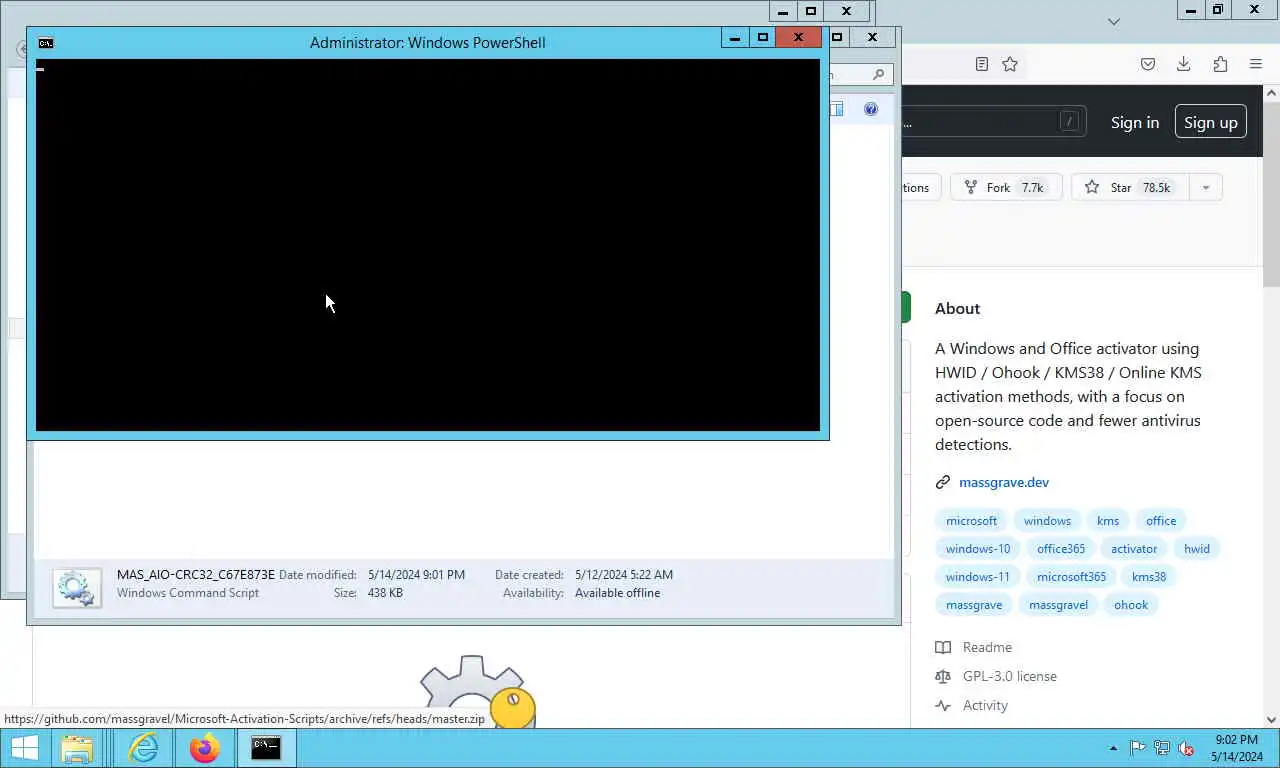Click the Explorer preview pane icon
This screenshot has height=768, width=1280.
click(x=836, y=109)
